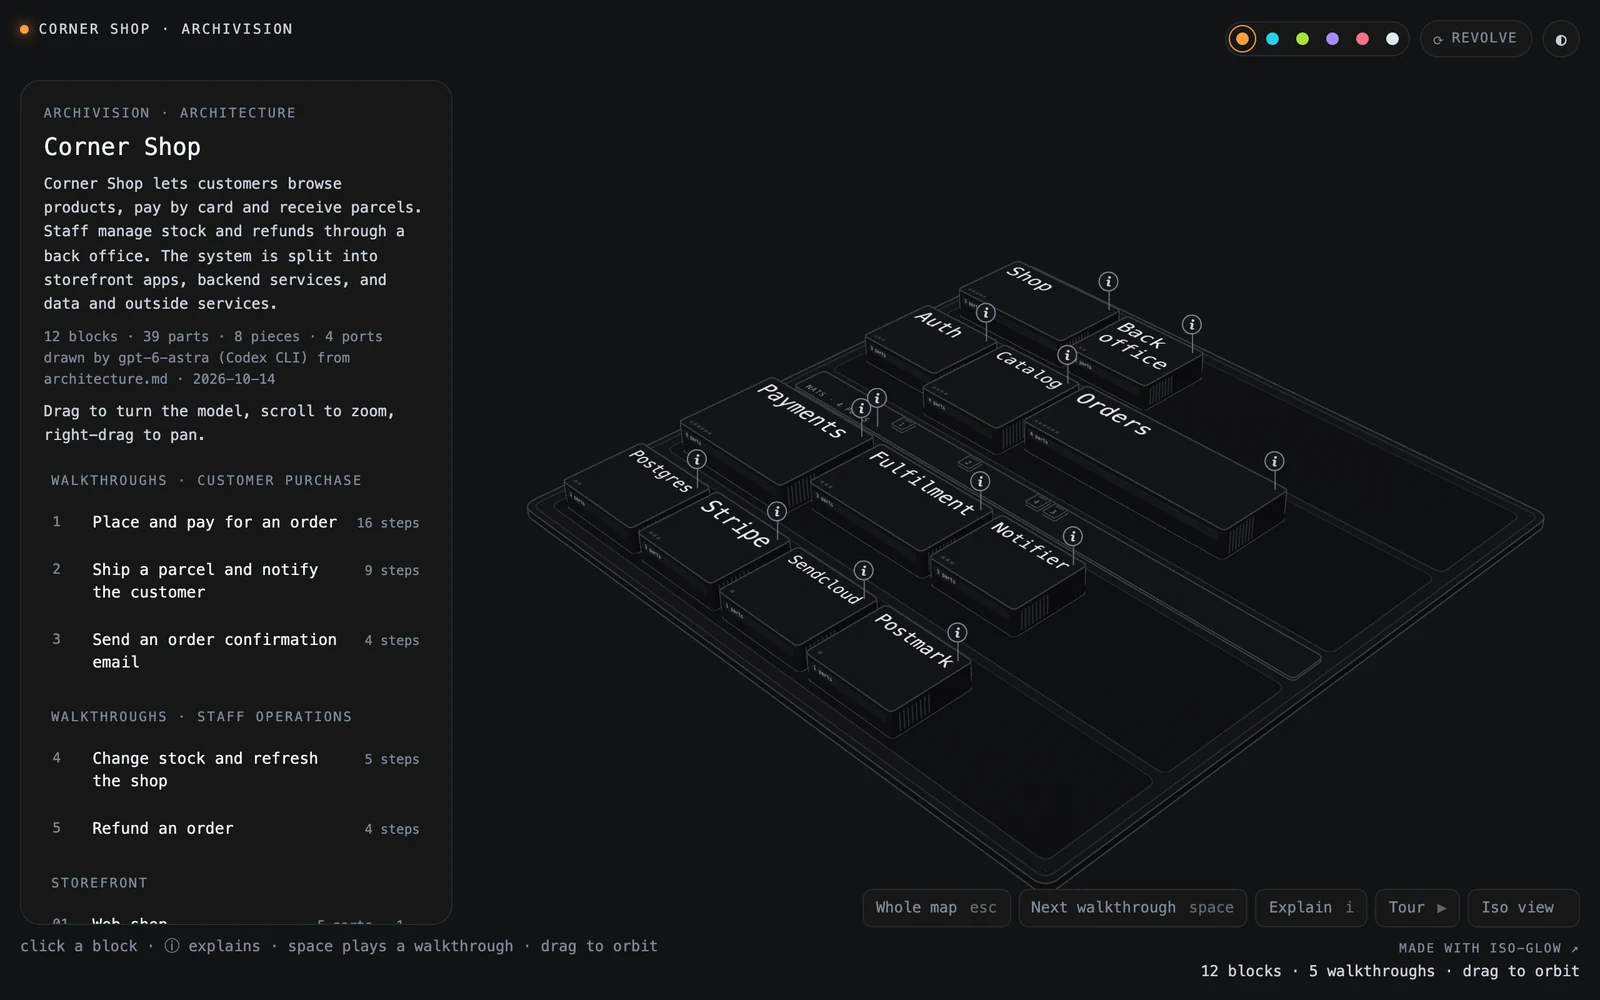Show info for the Catalog block
Viewport: 1600px width, 1000px height.
point(1067,355)
